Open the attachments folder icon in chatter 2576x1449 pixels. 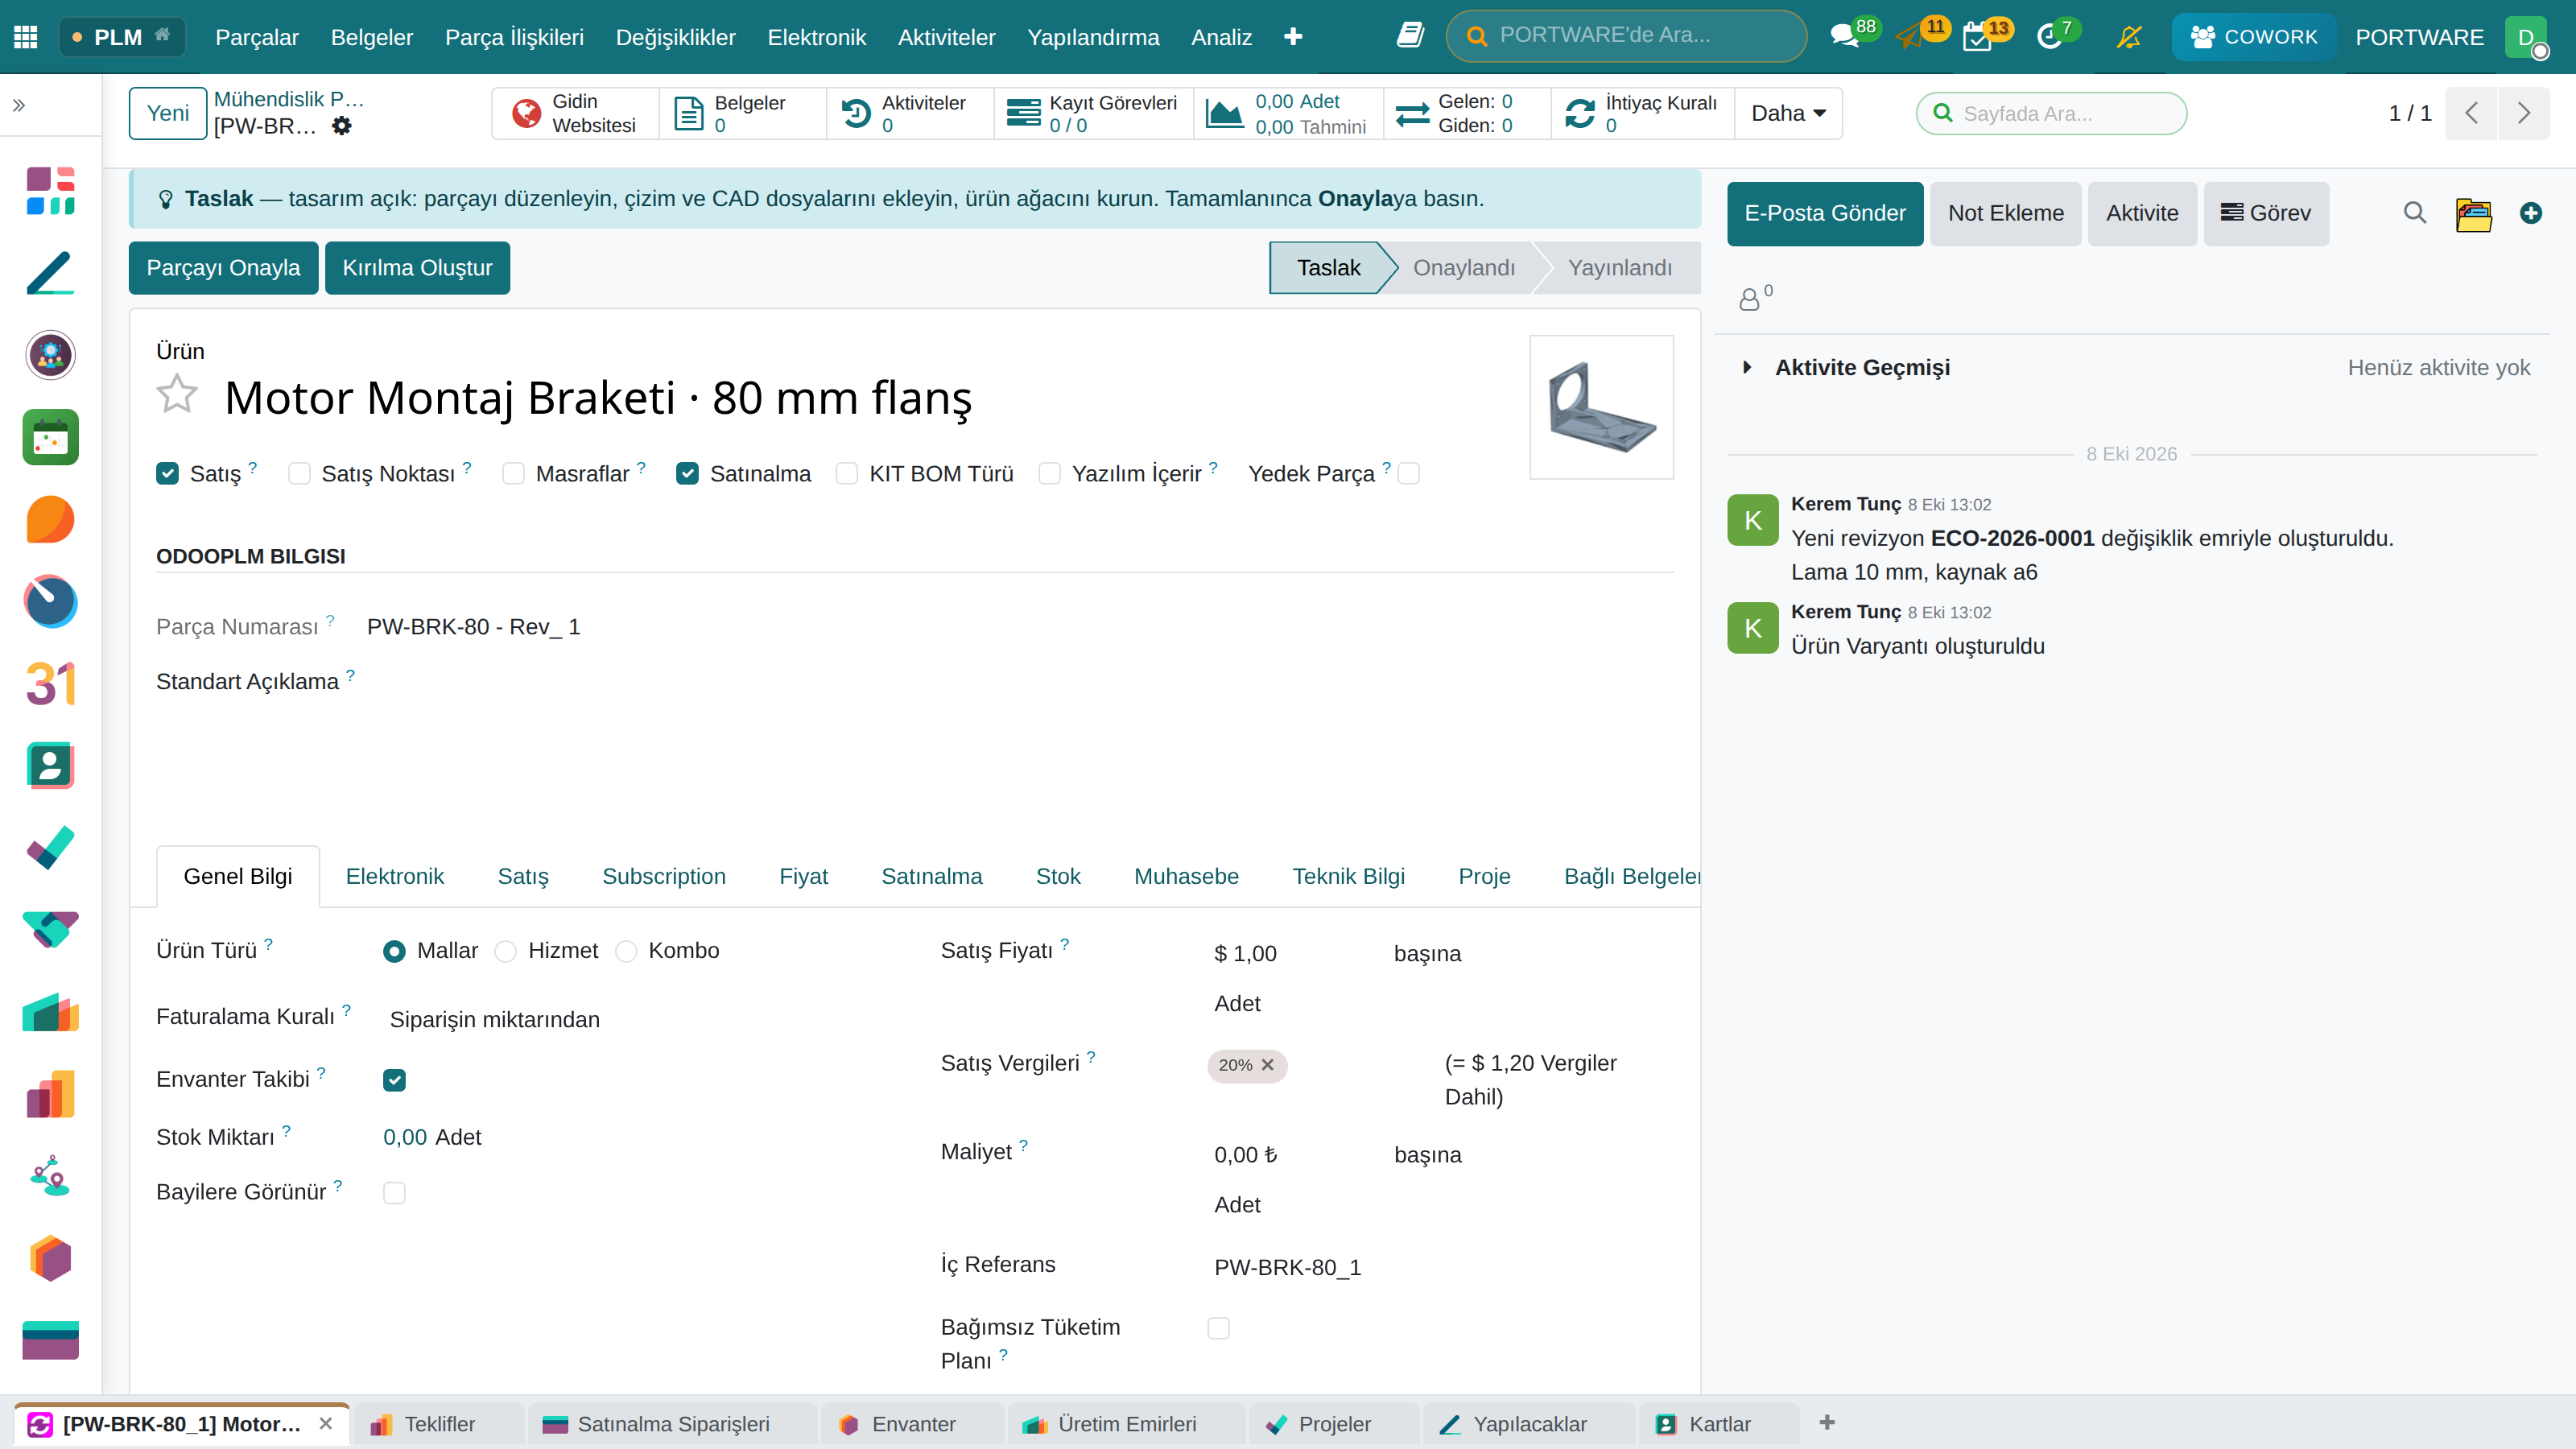pos(2473,214)
